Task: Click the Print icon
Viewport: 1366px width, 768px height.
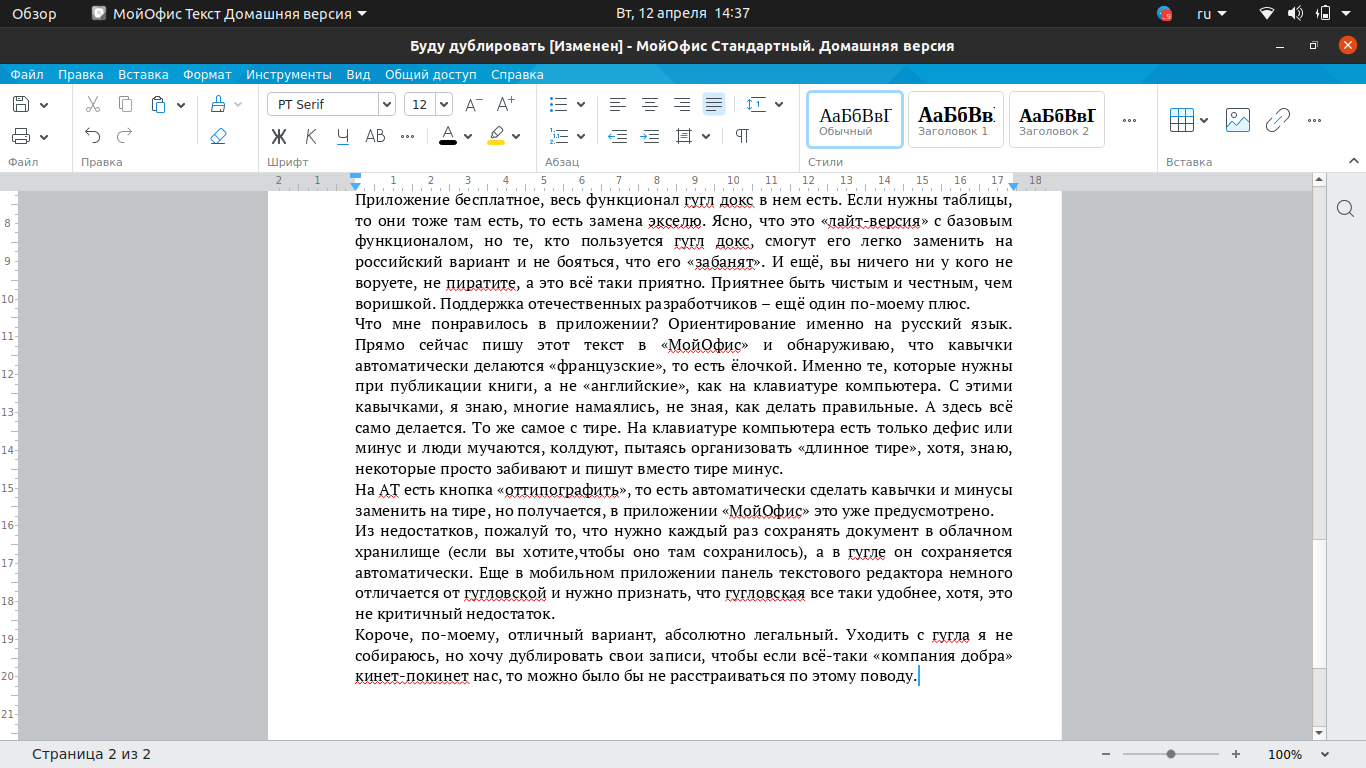Action: (x=21, y=136)
